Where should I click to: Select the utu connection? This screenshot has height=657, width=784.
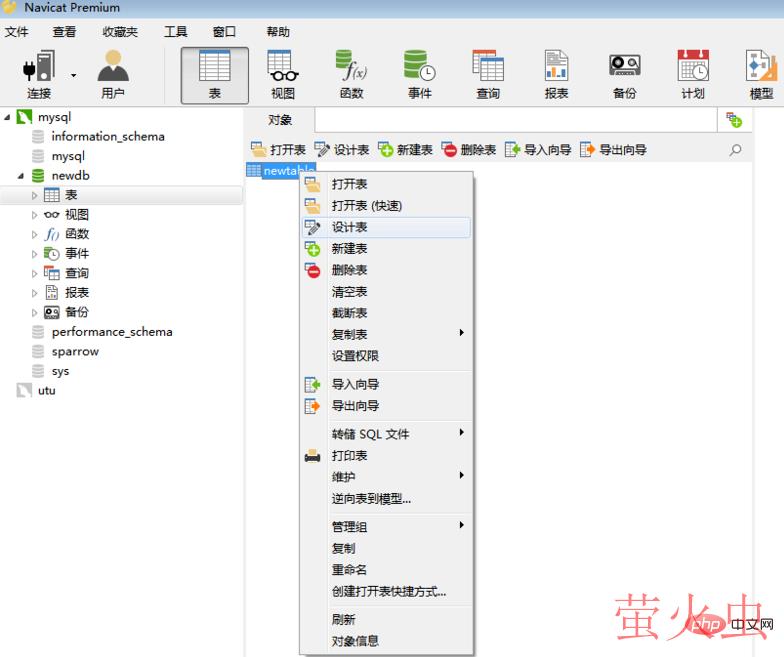[x=46, y=390]
